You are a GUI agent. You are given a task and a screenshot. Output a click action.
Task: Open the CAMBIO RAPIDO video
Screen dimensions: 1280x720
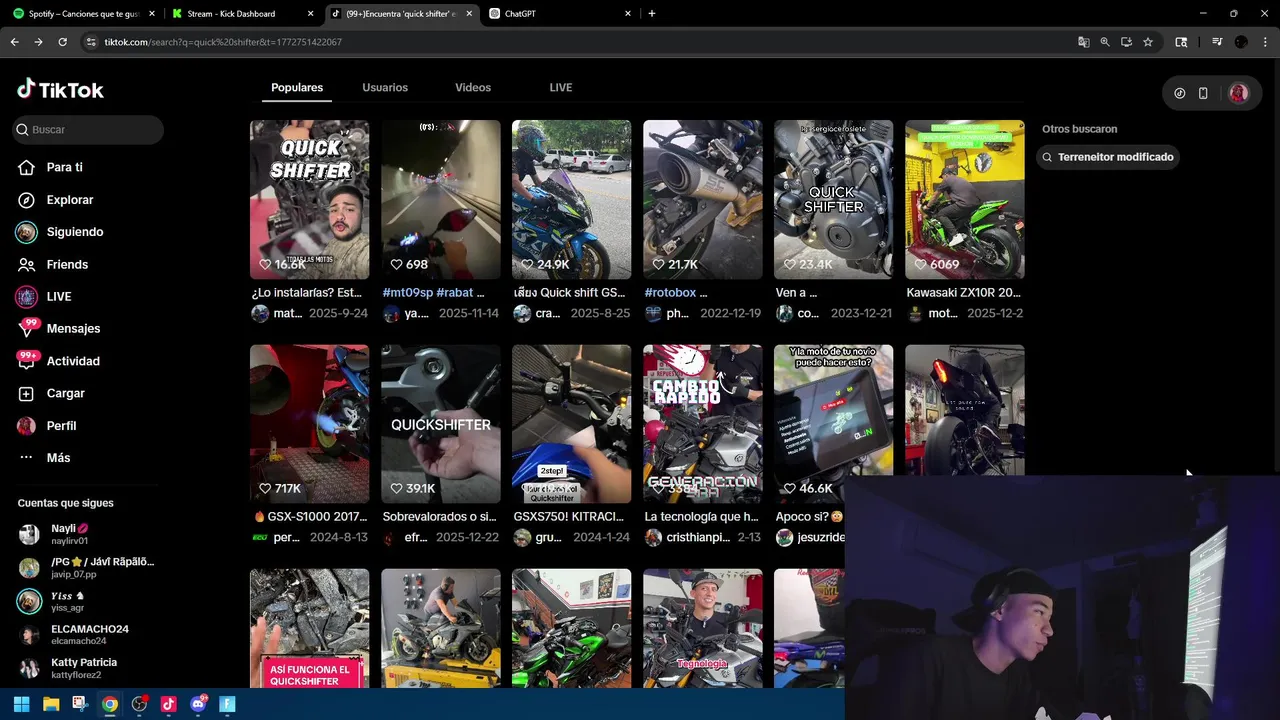pos(702,424)
